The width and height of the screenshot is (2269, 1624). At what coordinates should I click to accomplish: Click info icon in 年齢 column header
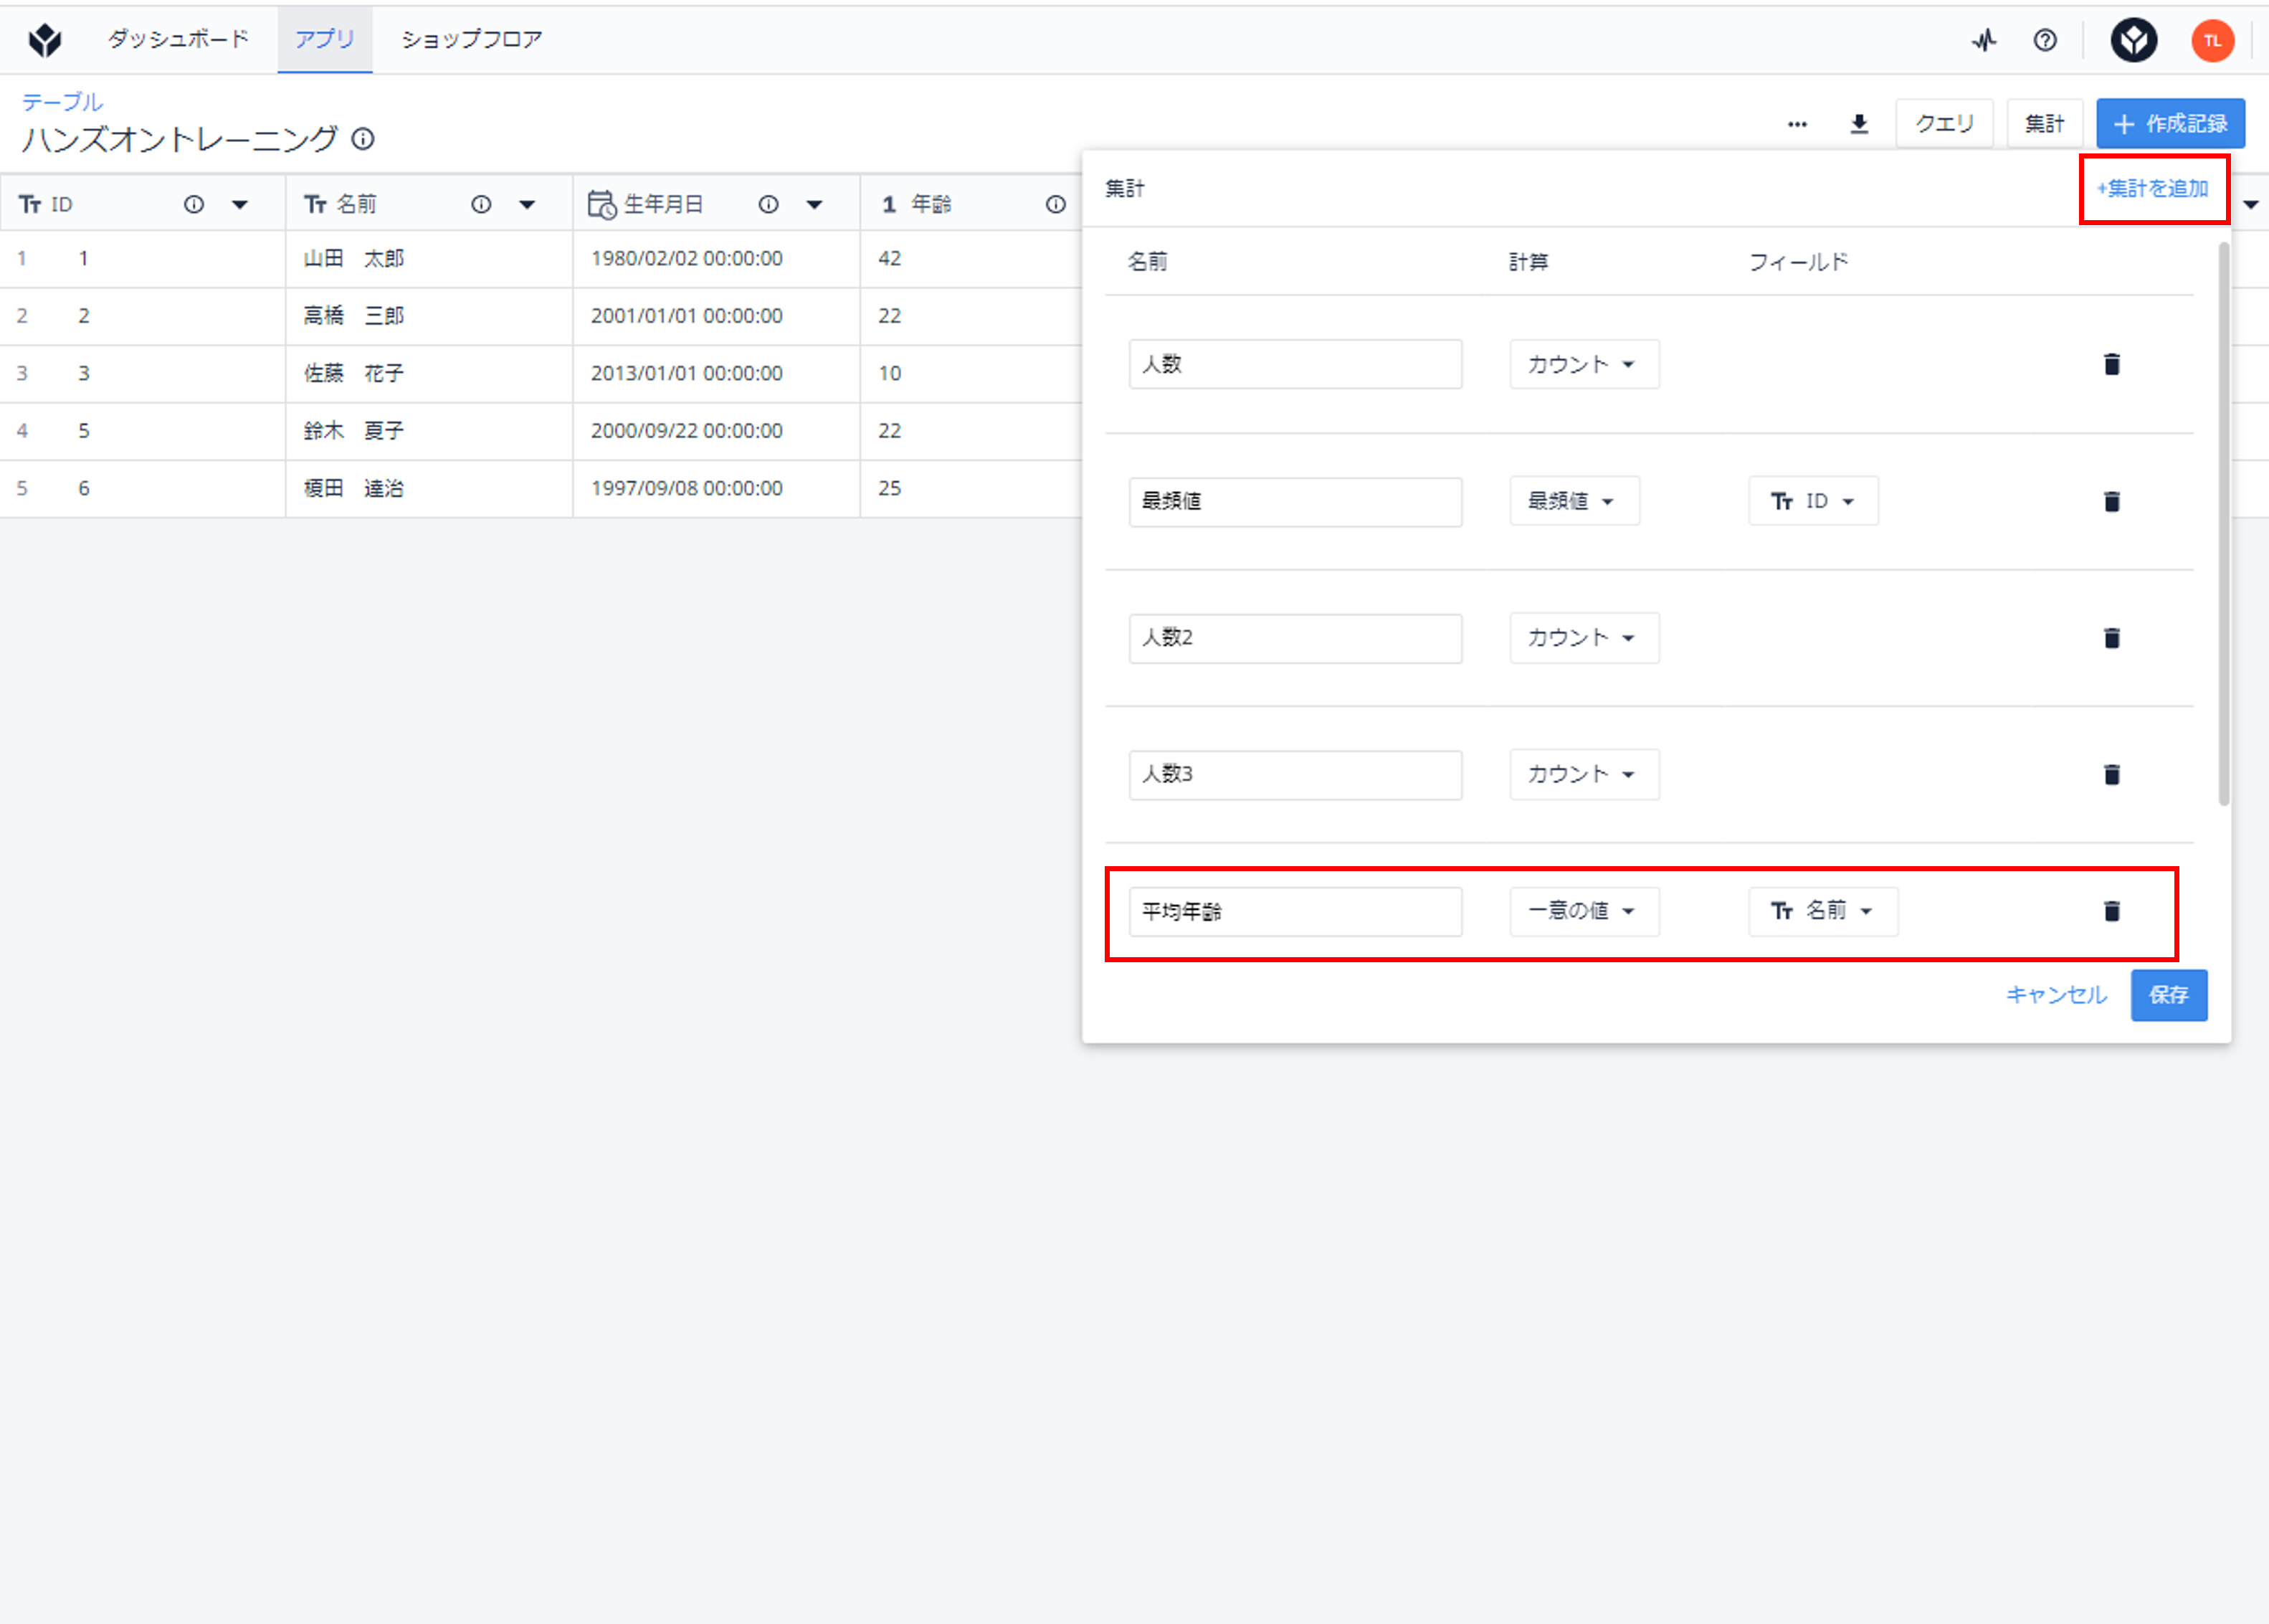click(x=1056, y=204)
